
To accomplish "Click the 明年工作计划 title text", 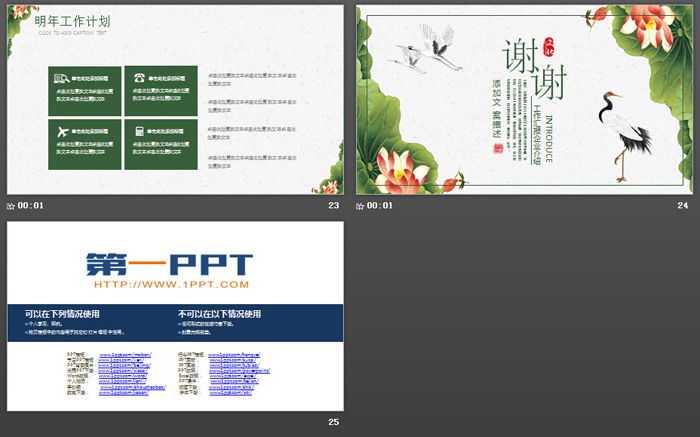I will pyautogui.click(x=72, y=21).
